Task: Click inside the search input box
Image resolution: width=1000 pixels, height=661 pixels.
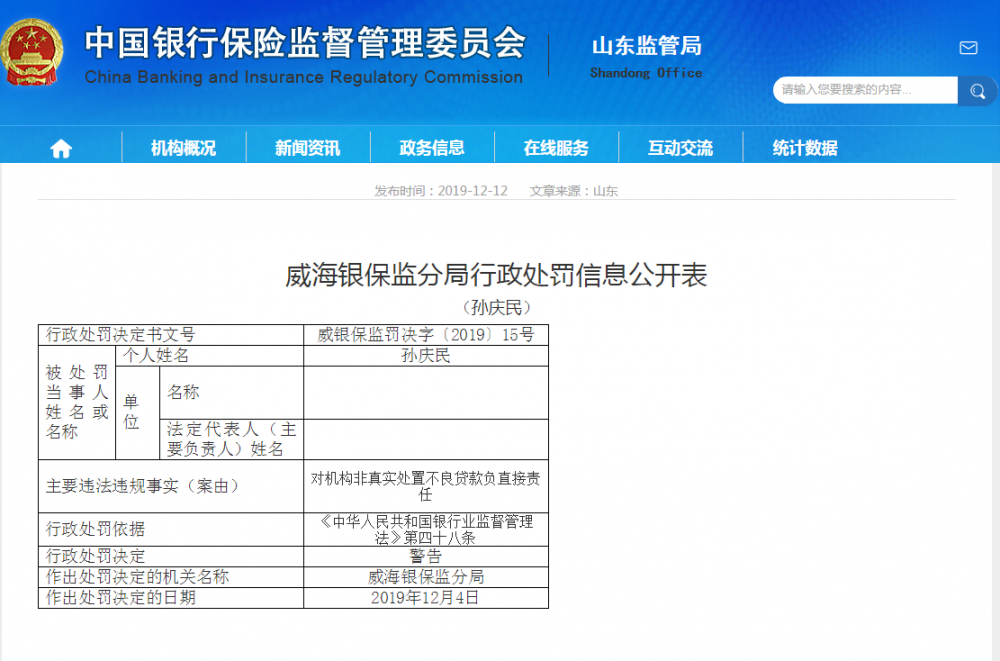Action: click(x=860, y=90)
